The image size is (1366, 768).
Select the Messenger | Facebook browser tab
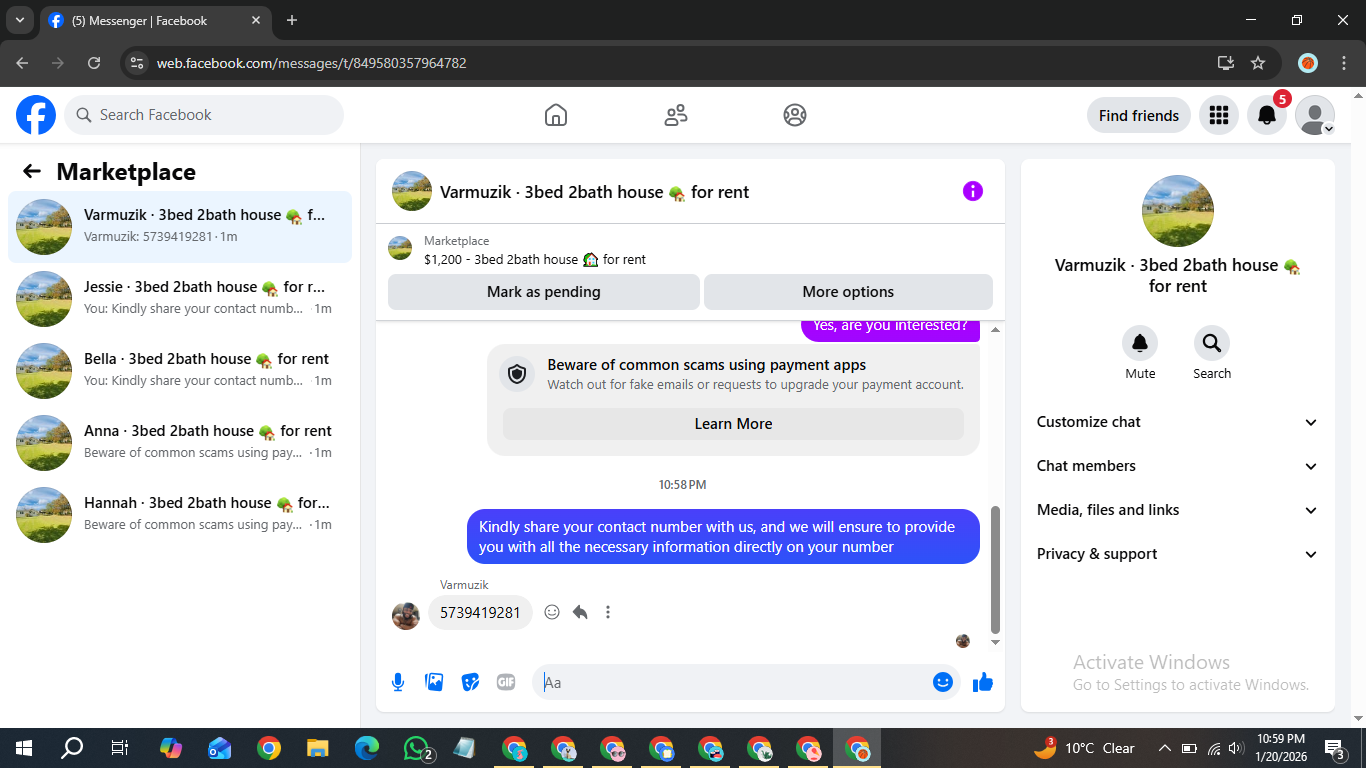[156, 20]
